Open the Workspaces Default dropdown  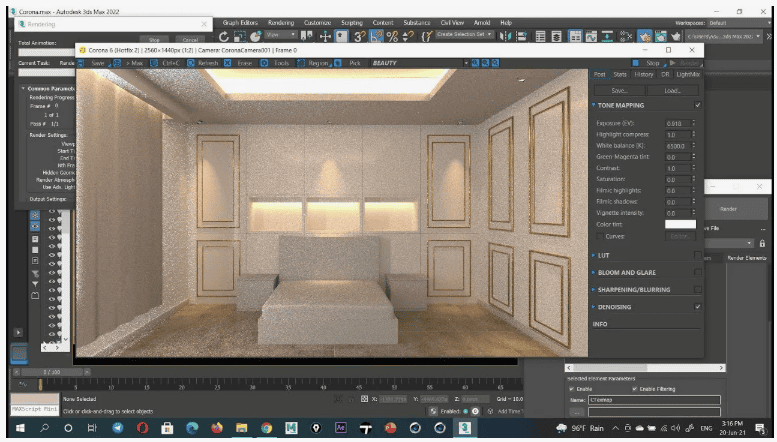[x=737, y=23]
